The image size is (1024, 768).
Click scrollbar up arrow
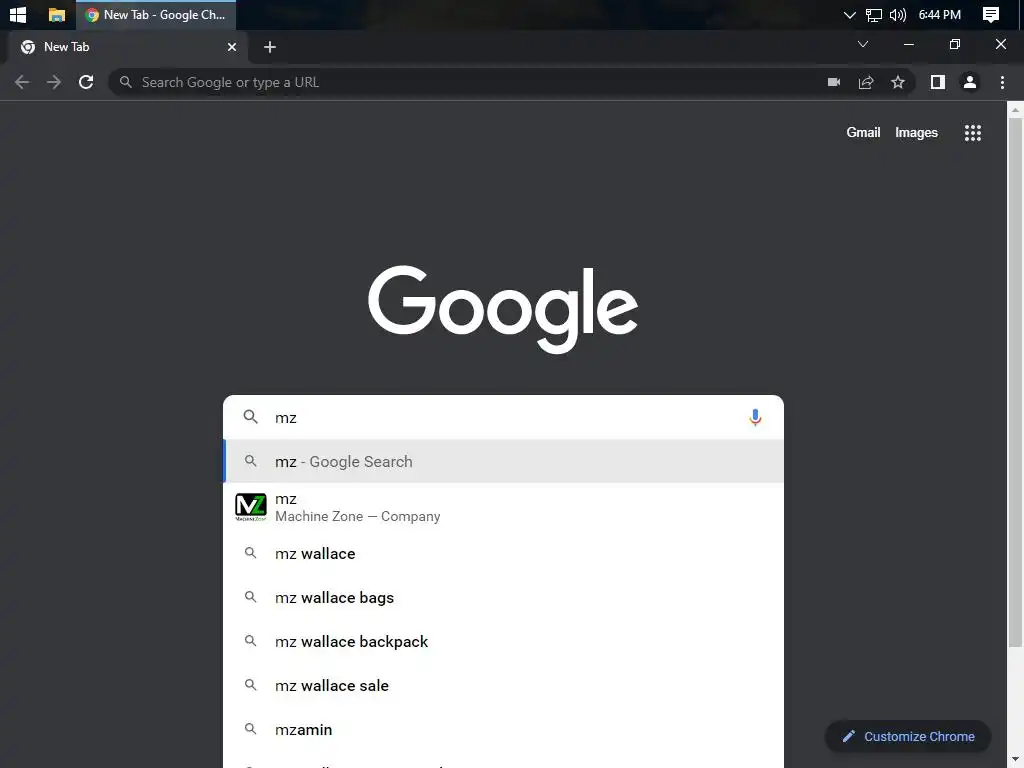pyautogui.click(x=1016, y=110)
